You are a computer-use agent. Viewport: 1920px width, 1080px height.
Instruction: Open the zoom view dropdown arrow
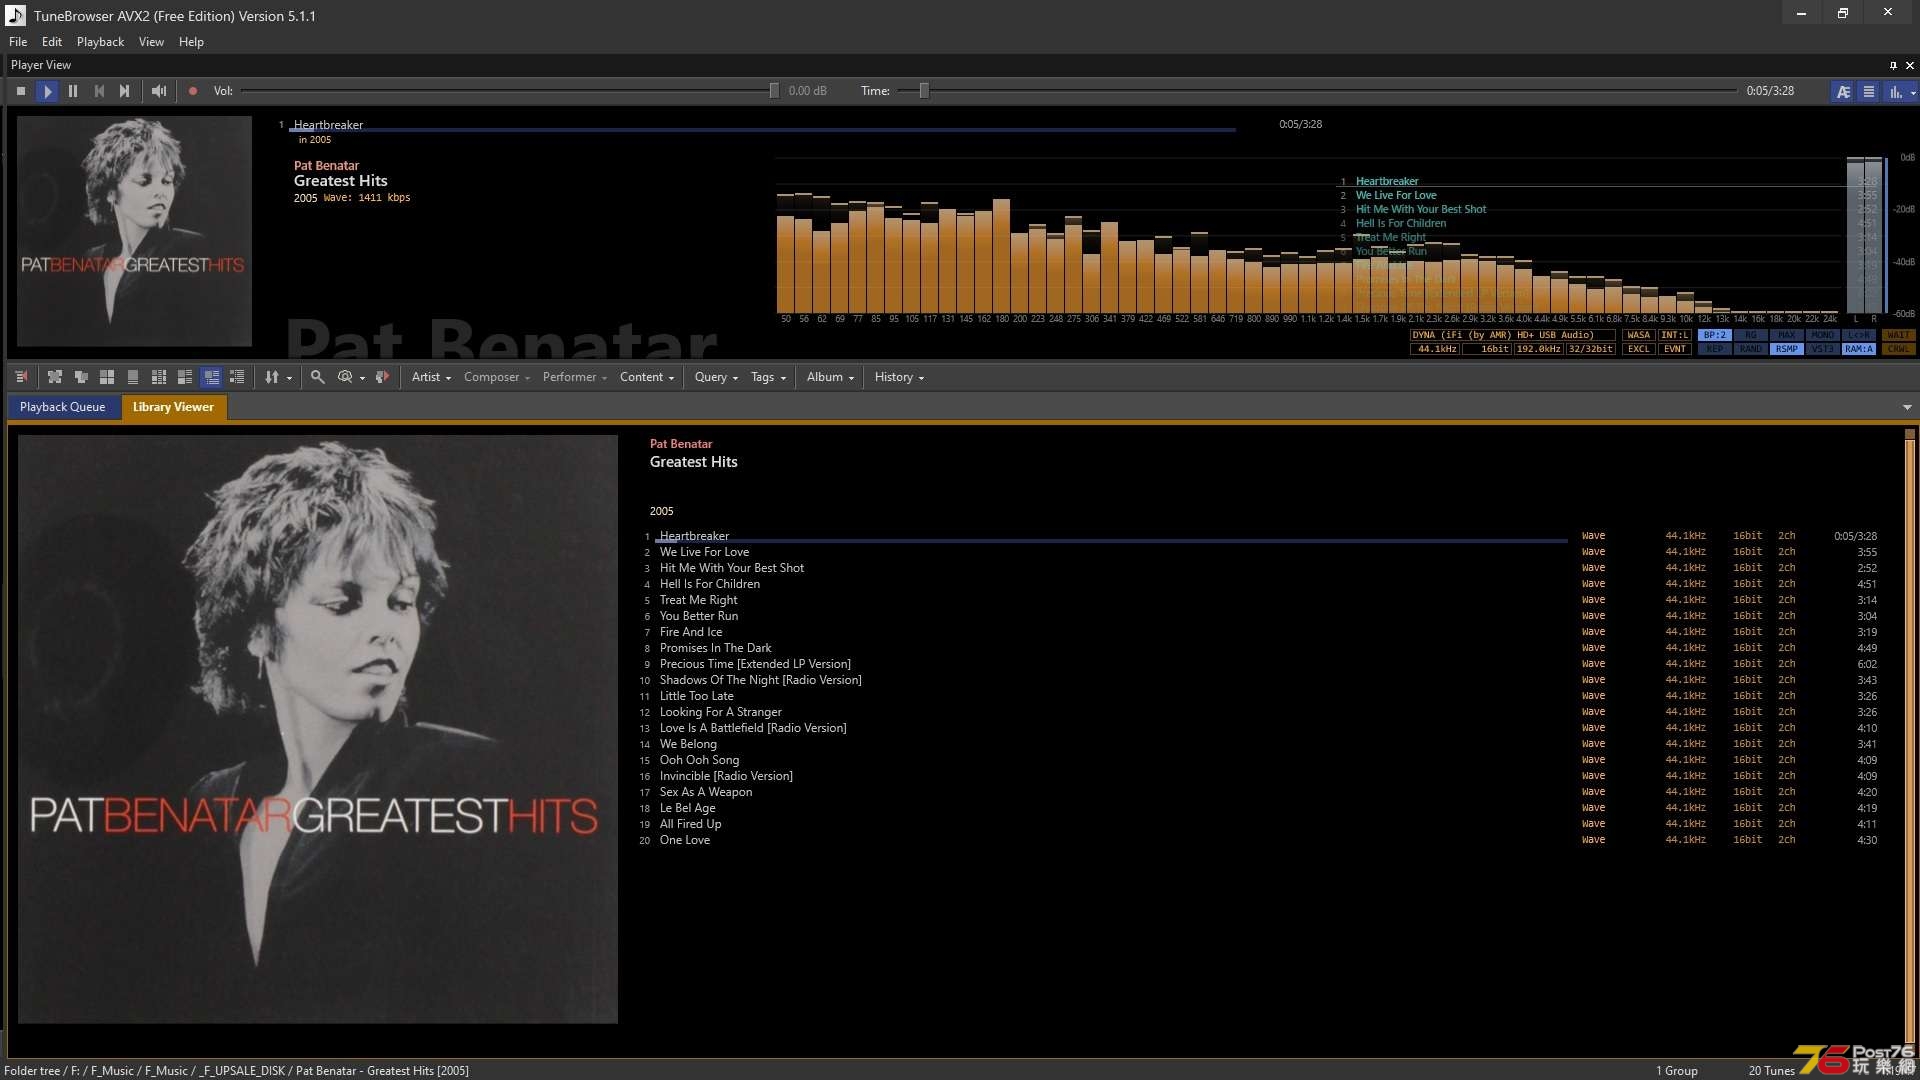coord(362,378)
